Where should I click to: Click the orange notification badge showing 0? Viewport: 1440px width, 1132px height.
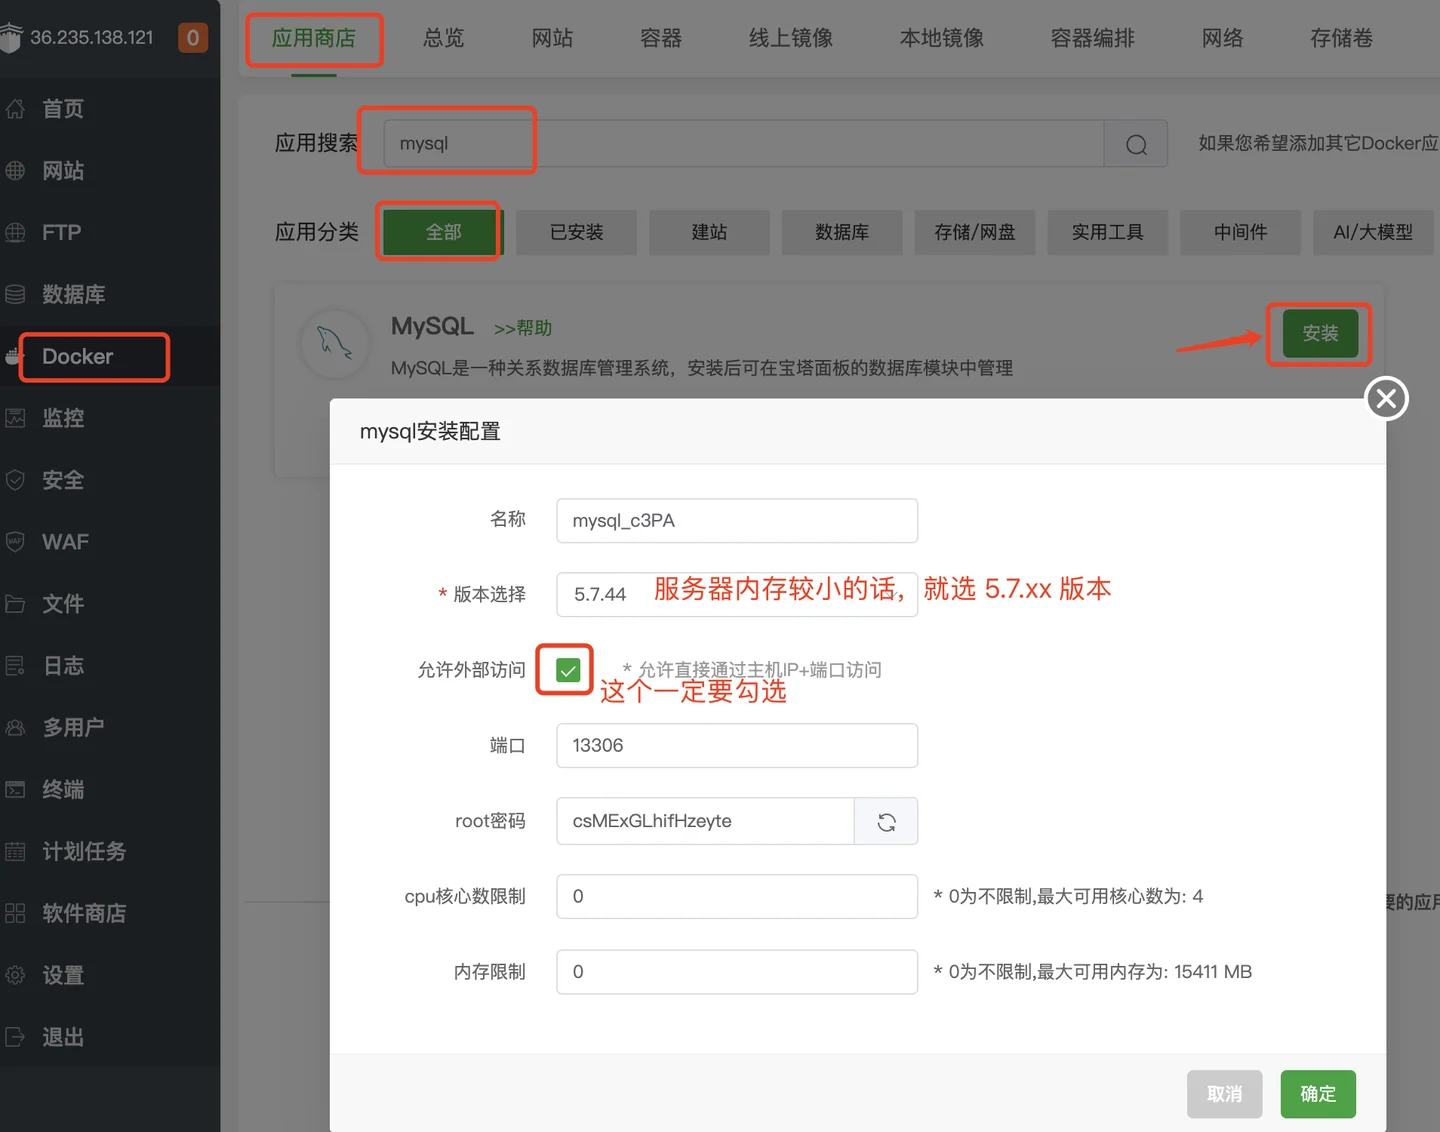click(193, 38)
